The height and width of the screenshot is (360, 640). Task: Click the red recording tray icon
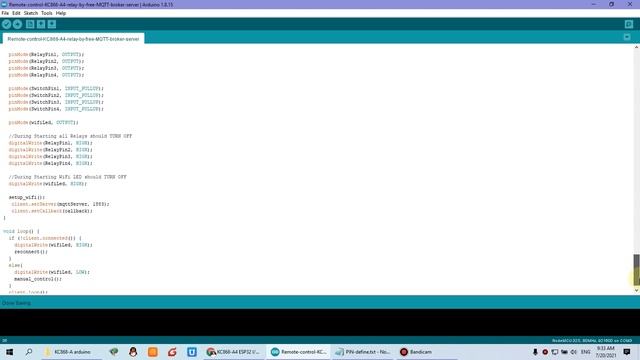pos(545,352)
